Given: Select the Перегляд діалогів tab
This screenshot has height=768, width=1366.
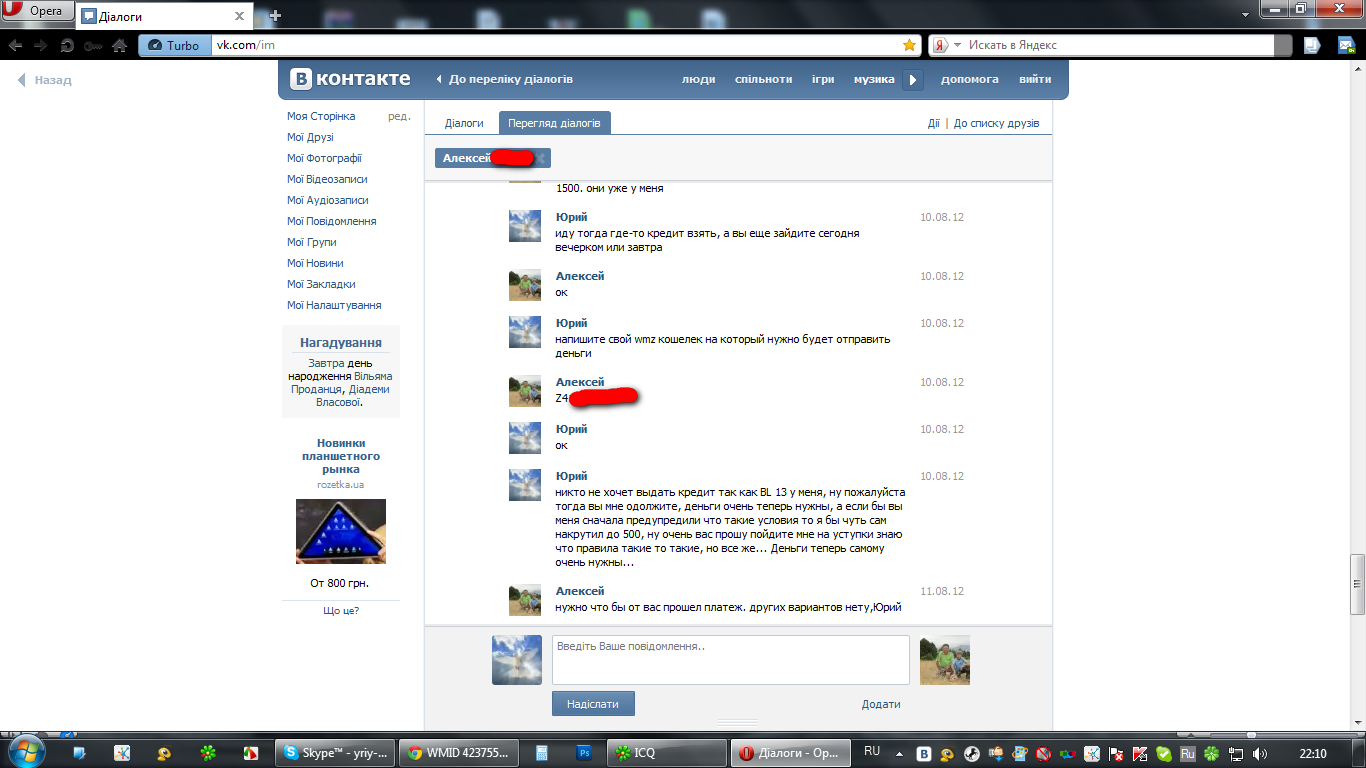Looking at the screenshot, I should (554, 123).
